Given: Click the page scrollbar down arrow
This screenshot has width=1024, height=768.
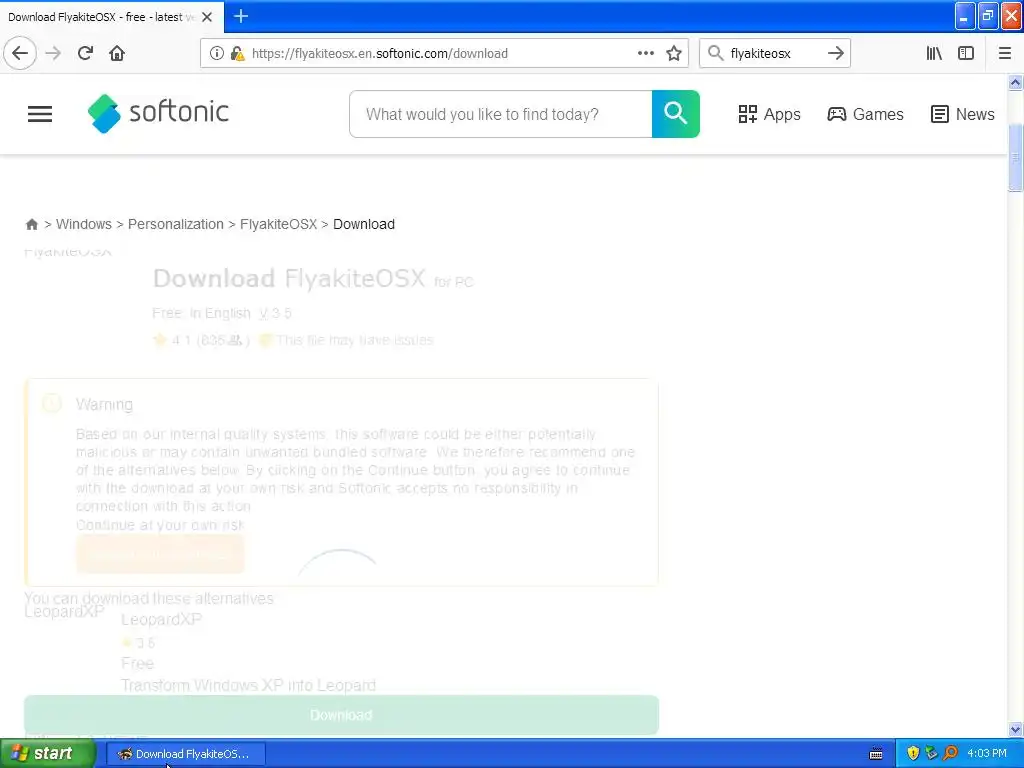Looking at the screenshot, I should pyautogui.click(x=1015, y=729).
